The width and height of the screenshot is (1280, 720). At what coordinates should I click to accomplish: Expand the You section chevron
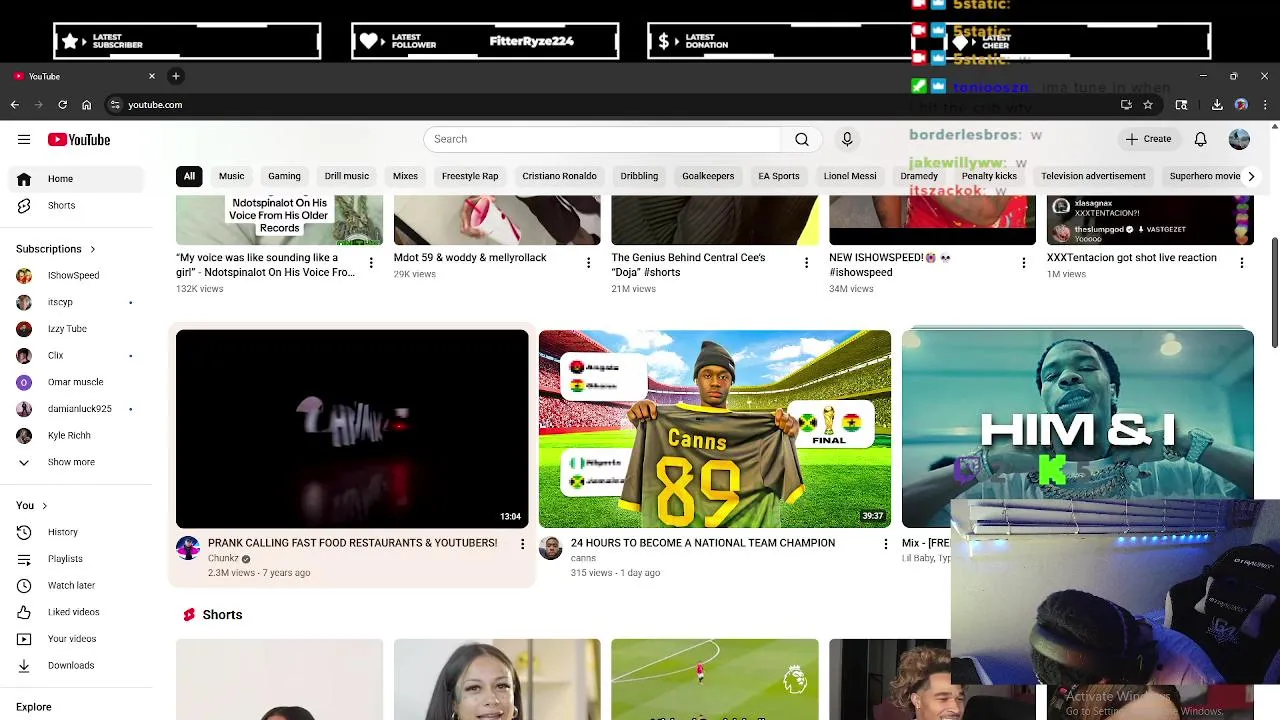(x=44, y=506)
